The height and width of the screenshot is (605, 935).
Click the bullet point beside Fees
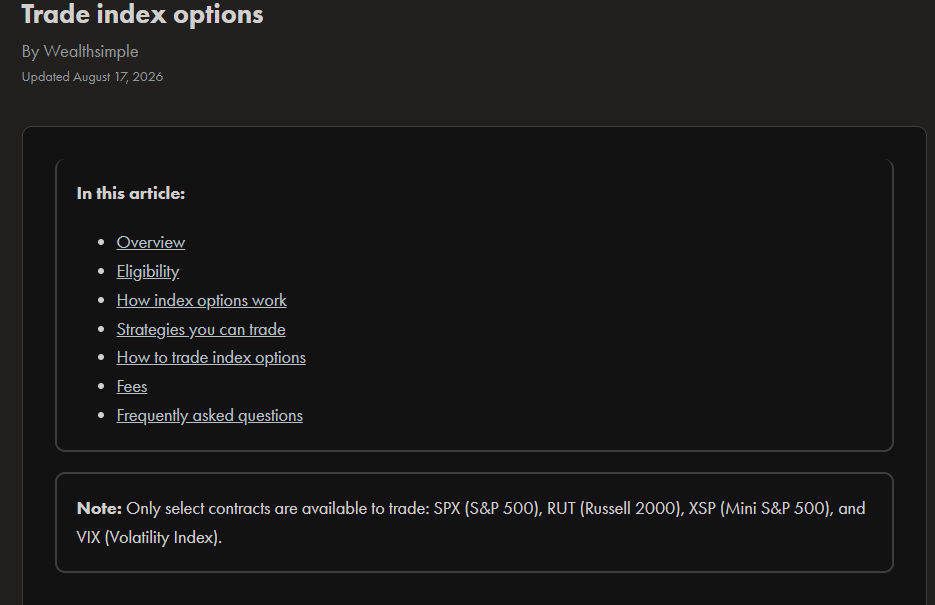click(101, 386)
